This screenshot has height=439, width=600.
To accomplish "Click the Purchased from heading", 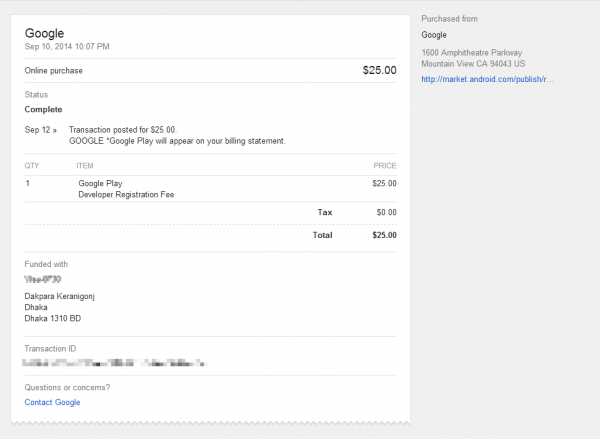I will click(452, 19).
